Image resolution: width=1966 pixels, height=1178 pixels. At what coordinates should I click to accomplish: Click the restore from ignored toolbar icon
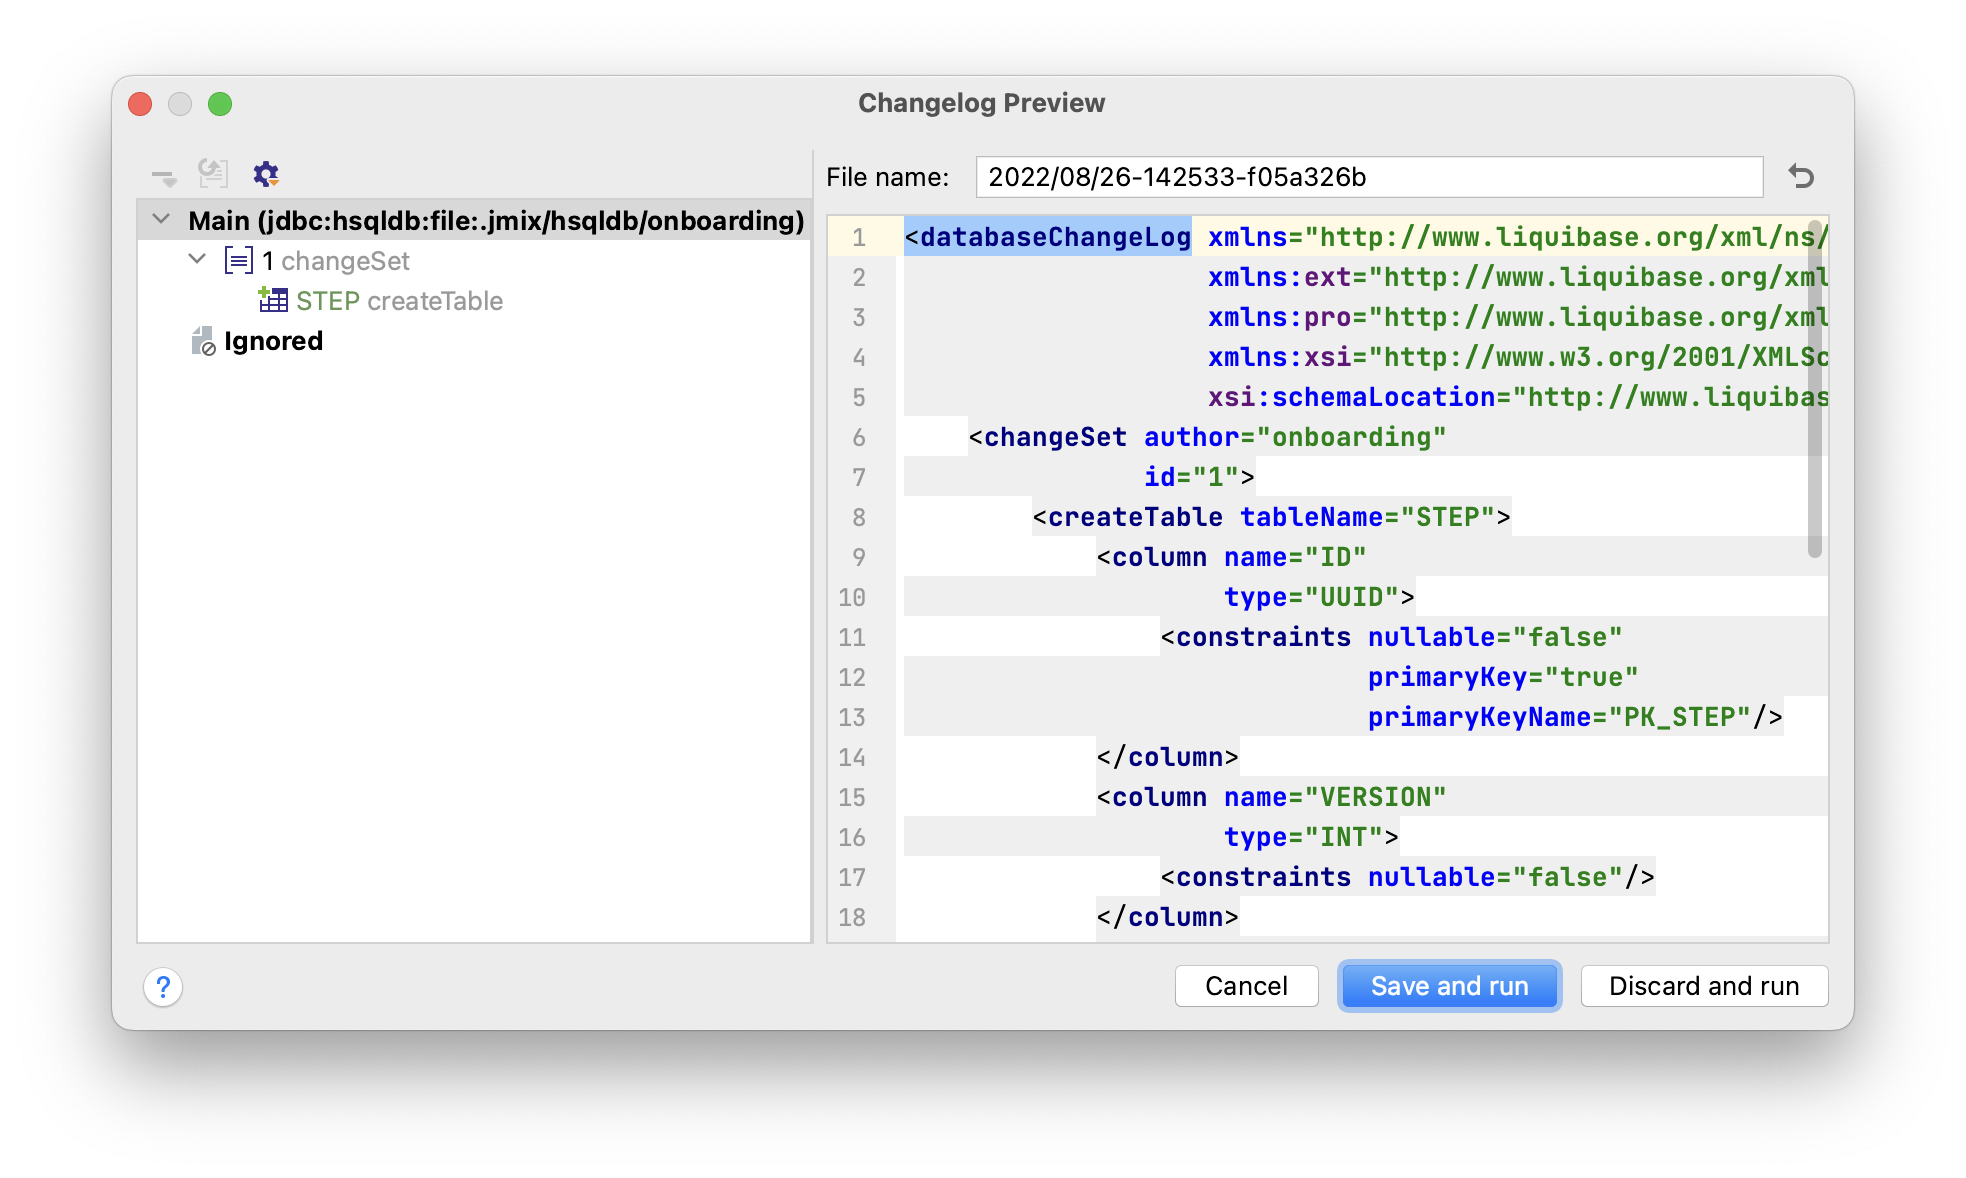click(x=213, y=174)
